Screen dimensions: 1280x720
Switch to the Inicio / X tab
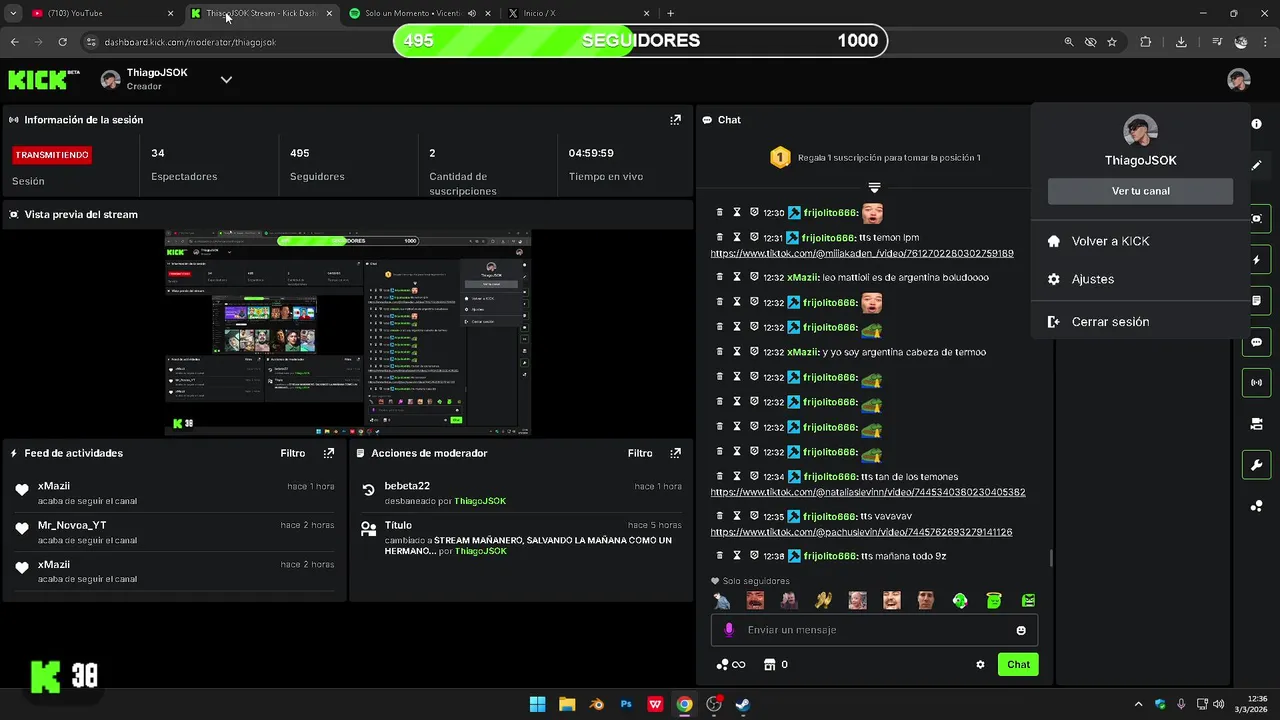578,14
